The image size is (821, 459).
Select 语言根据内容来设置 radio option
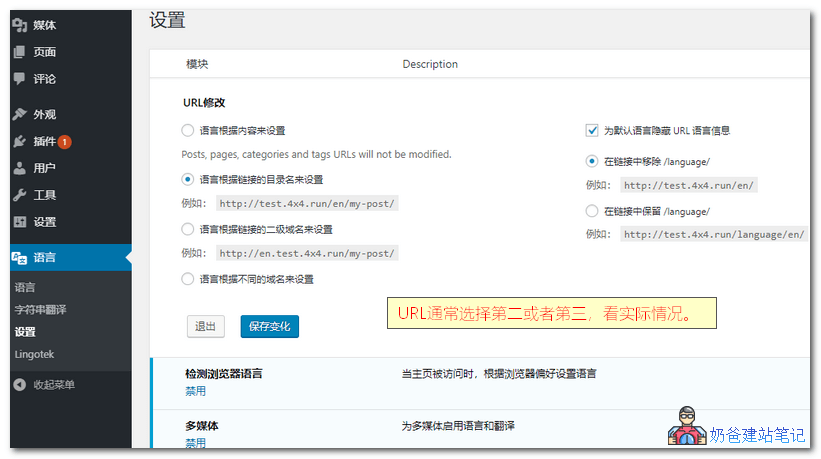click(x=188, y=130)
